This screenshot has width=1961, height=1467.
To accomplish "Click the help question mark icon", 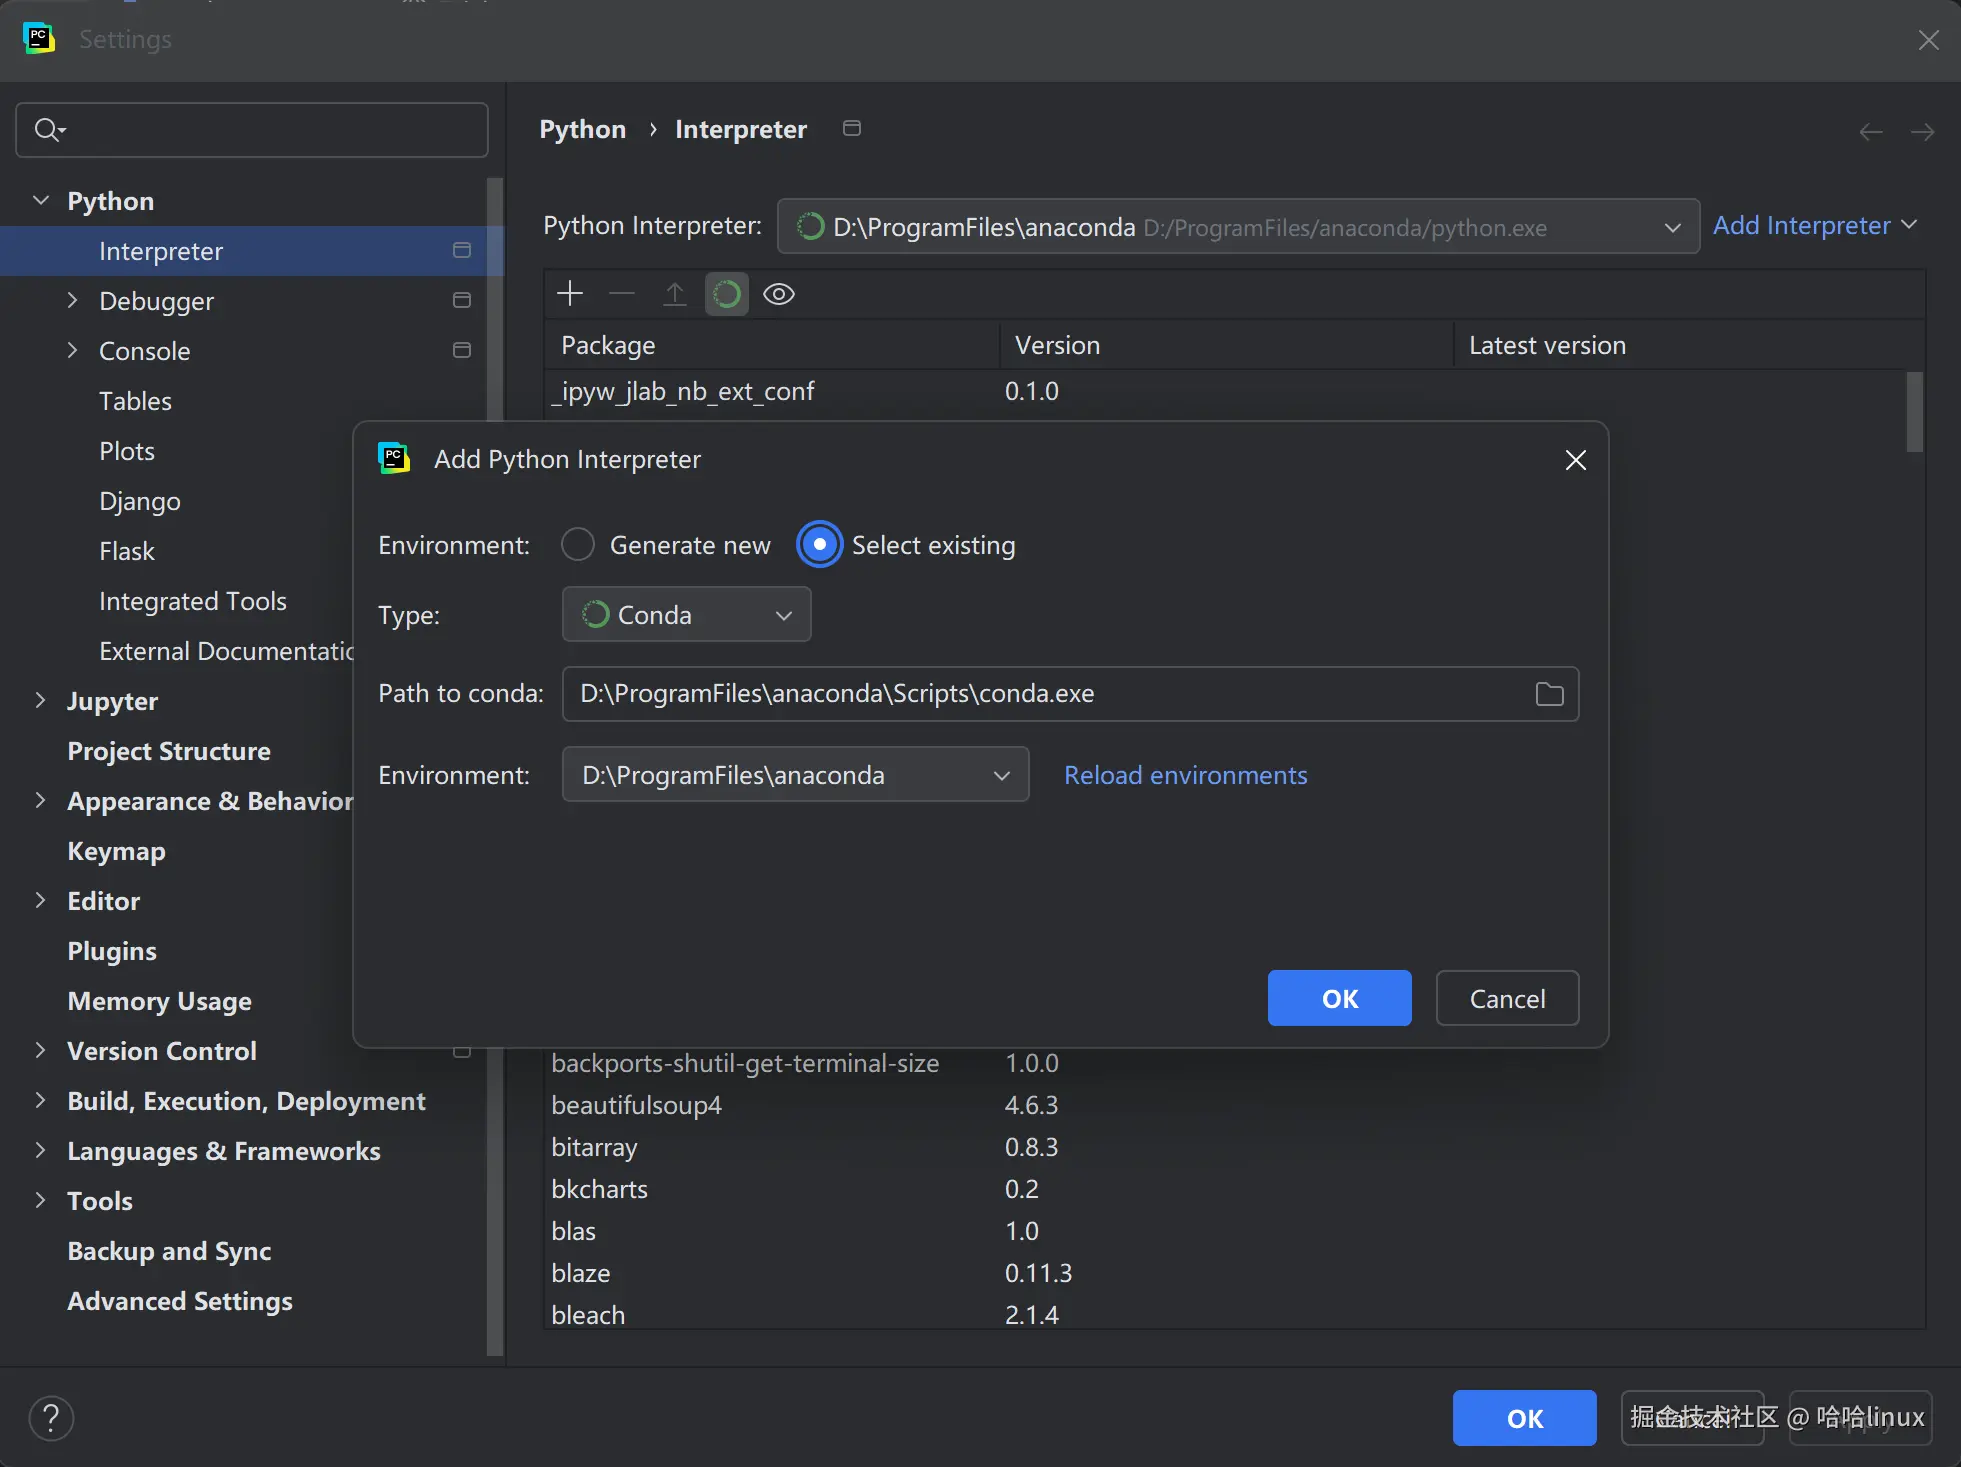I will point(51,1417).
